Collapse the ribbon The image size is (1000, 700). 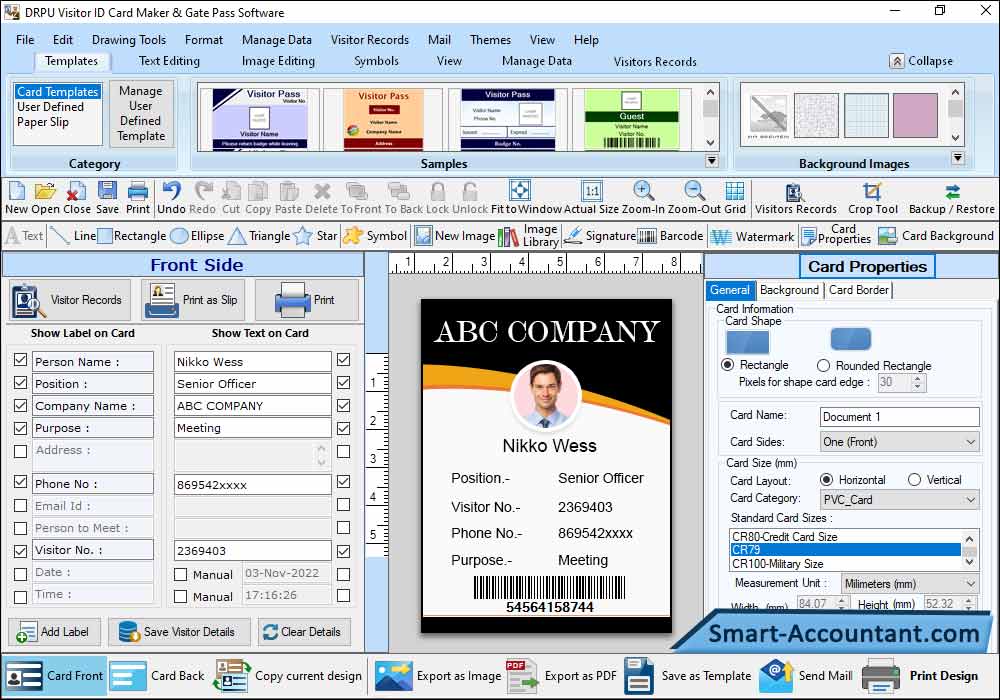(921, 61)
